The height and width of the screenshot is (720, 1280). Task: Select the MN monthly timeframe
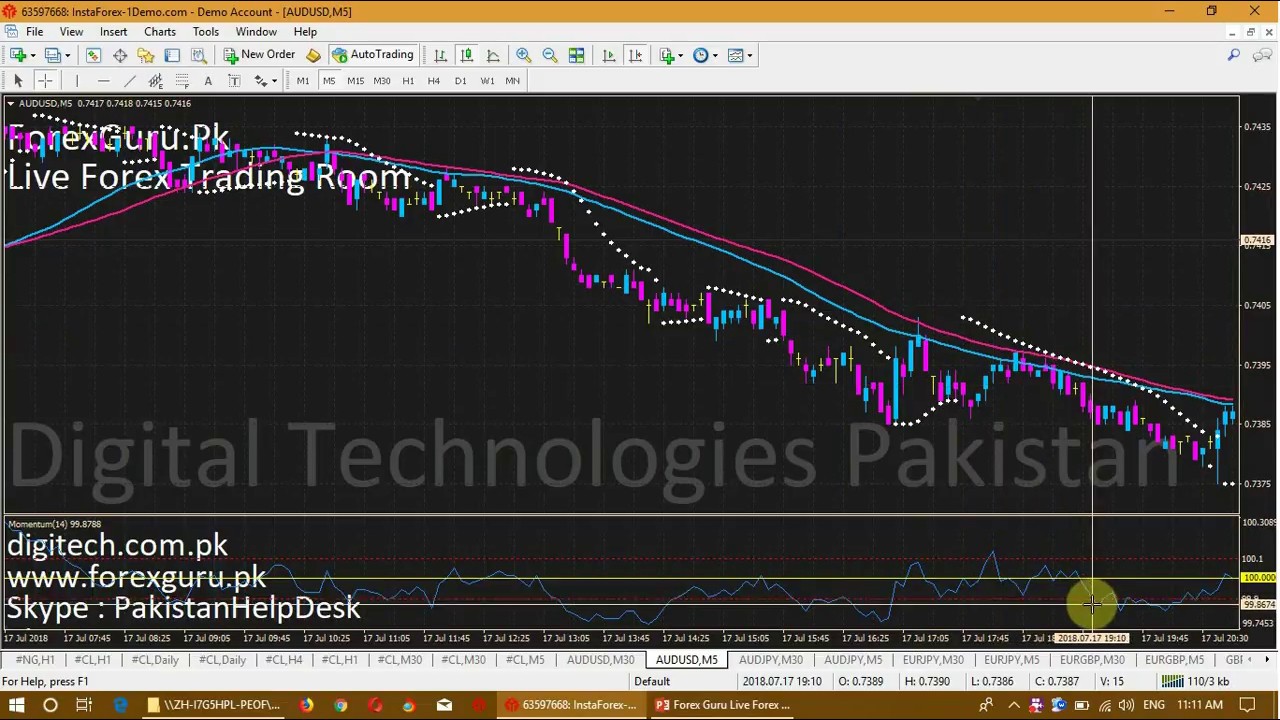pos(512,80)
